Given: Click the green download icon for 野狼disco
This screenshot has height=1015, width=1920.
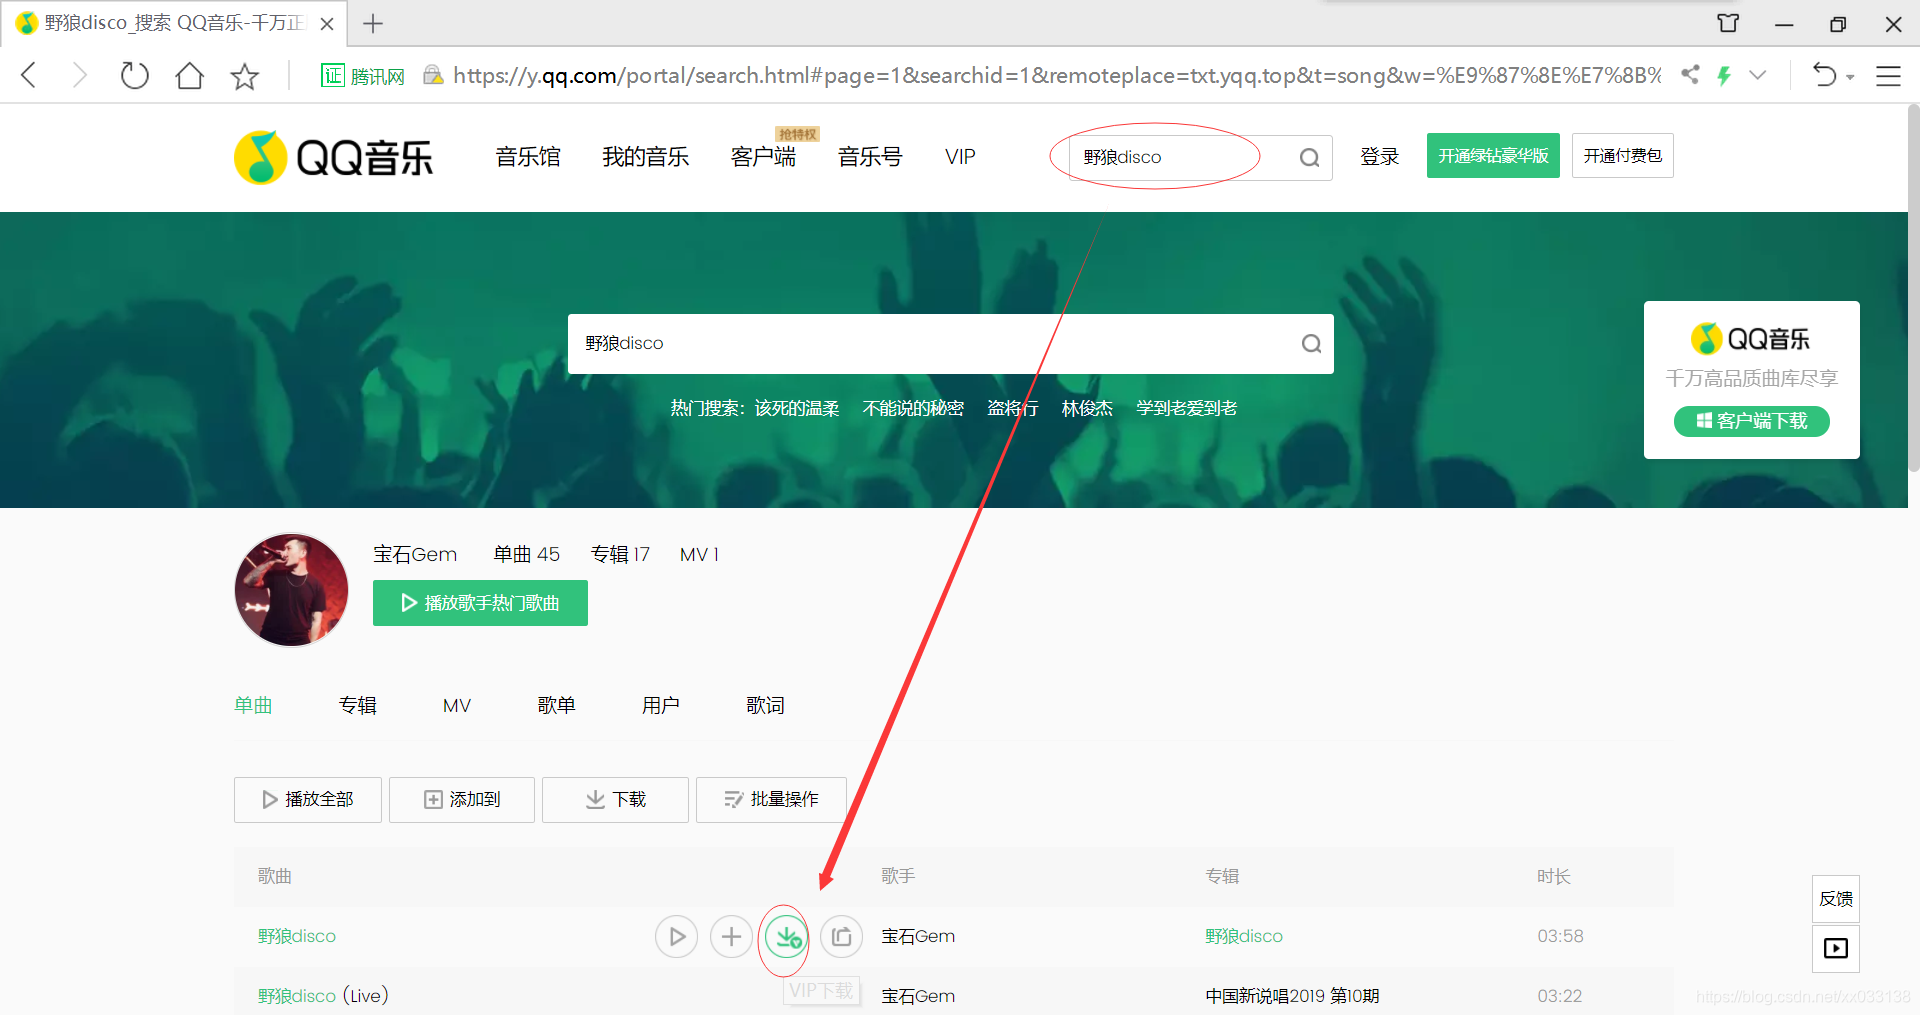Looking at the screenshot, I should click(785, 936).
